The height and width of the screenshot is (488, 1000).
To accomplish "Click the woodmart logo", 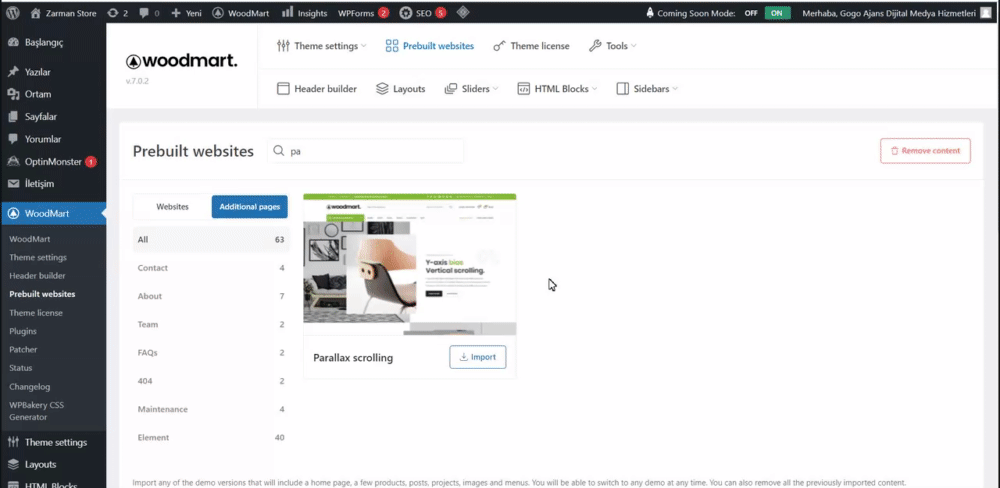I will pos(182,61).
